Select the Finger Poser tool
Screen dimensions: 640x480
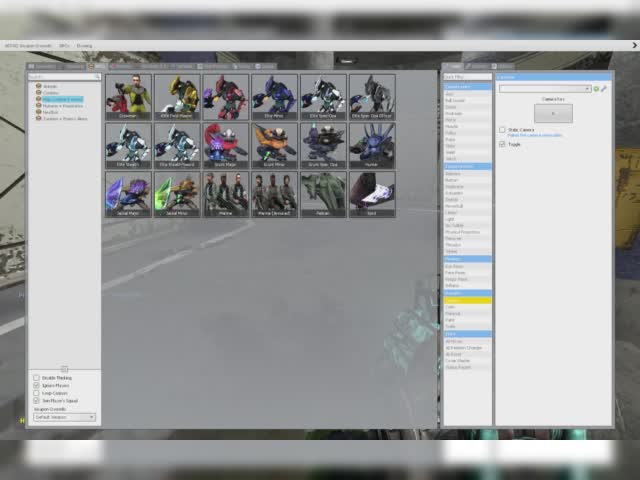(x=468, y=279)
